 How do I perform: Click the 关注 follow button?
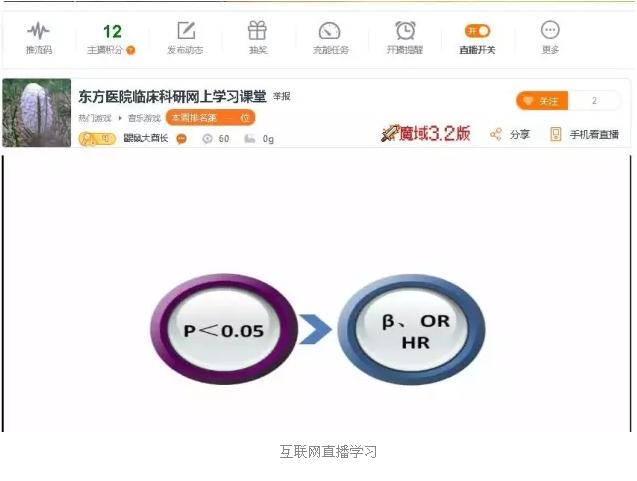pyautogui.click(x=542, y=101)
